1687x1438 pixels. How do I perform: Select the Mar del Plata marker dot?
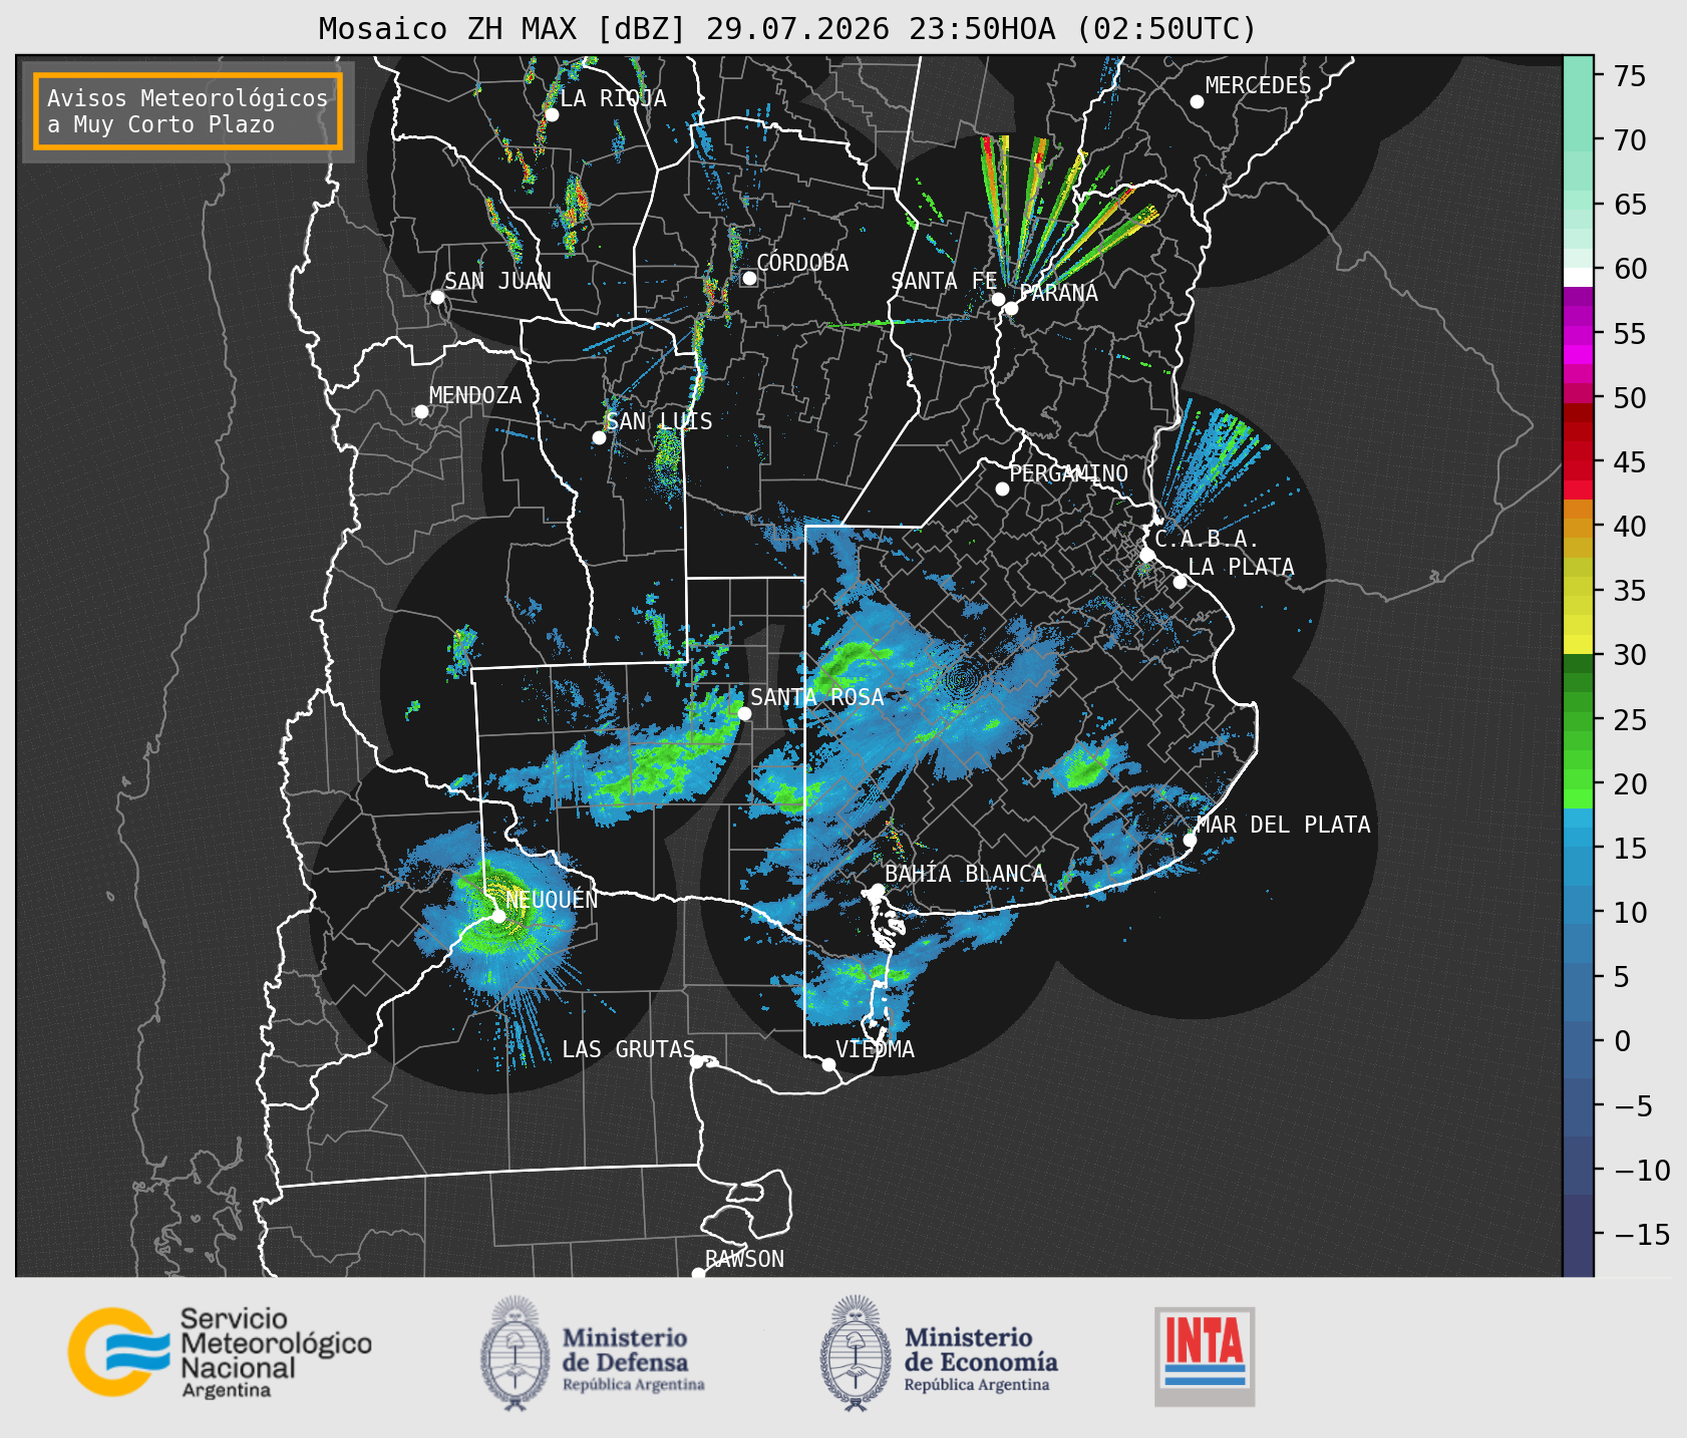point(1189,839)
